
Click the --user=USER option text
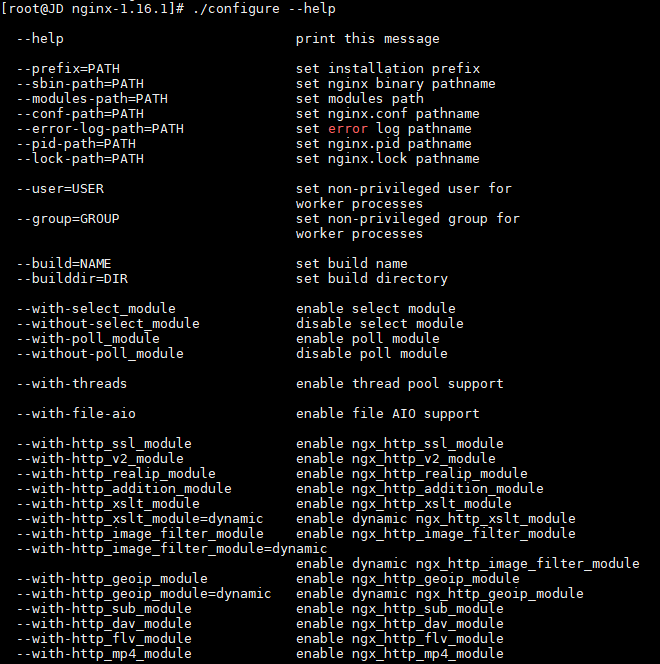[60, 189]
